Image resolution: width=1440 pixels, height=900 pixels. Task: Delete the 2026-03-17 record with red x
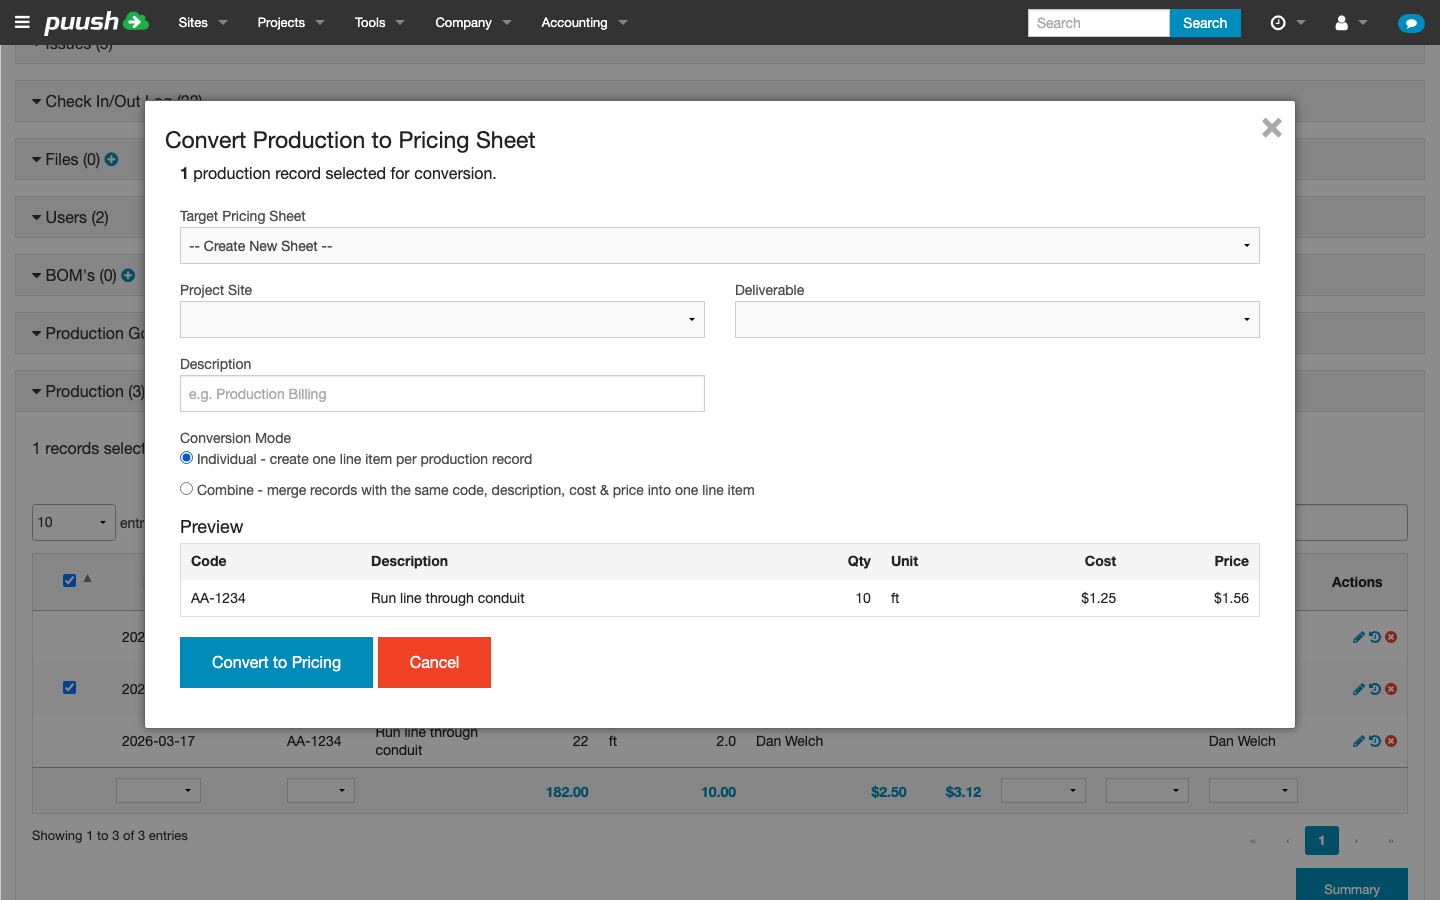[x=1390, y=741]
